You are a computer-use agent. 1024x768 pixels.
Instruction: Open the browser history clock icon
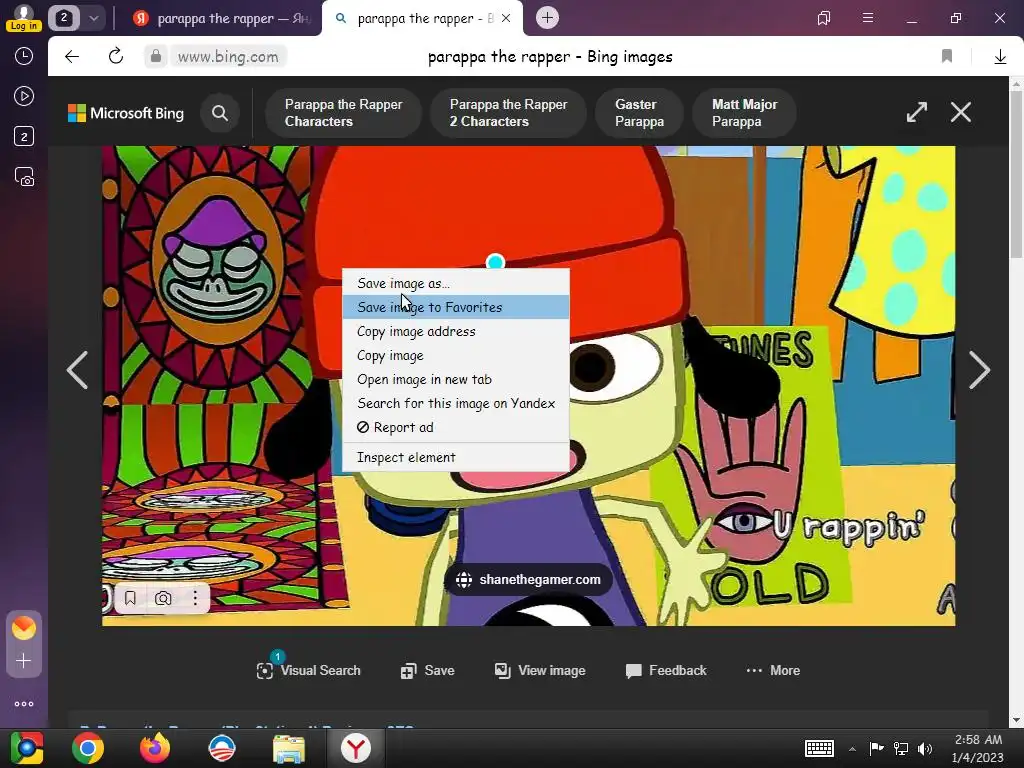pos(24,56)
